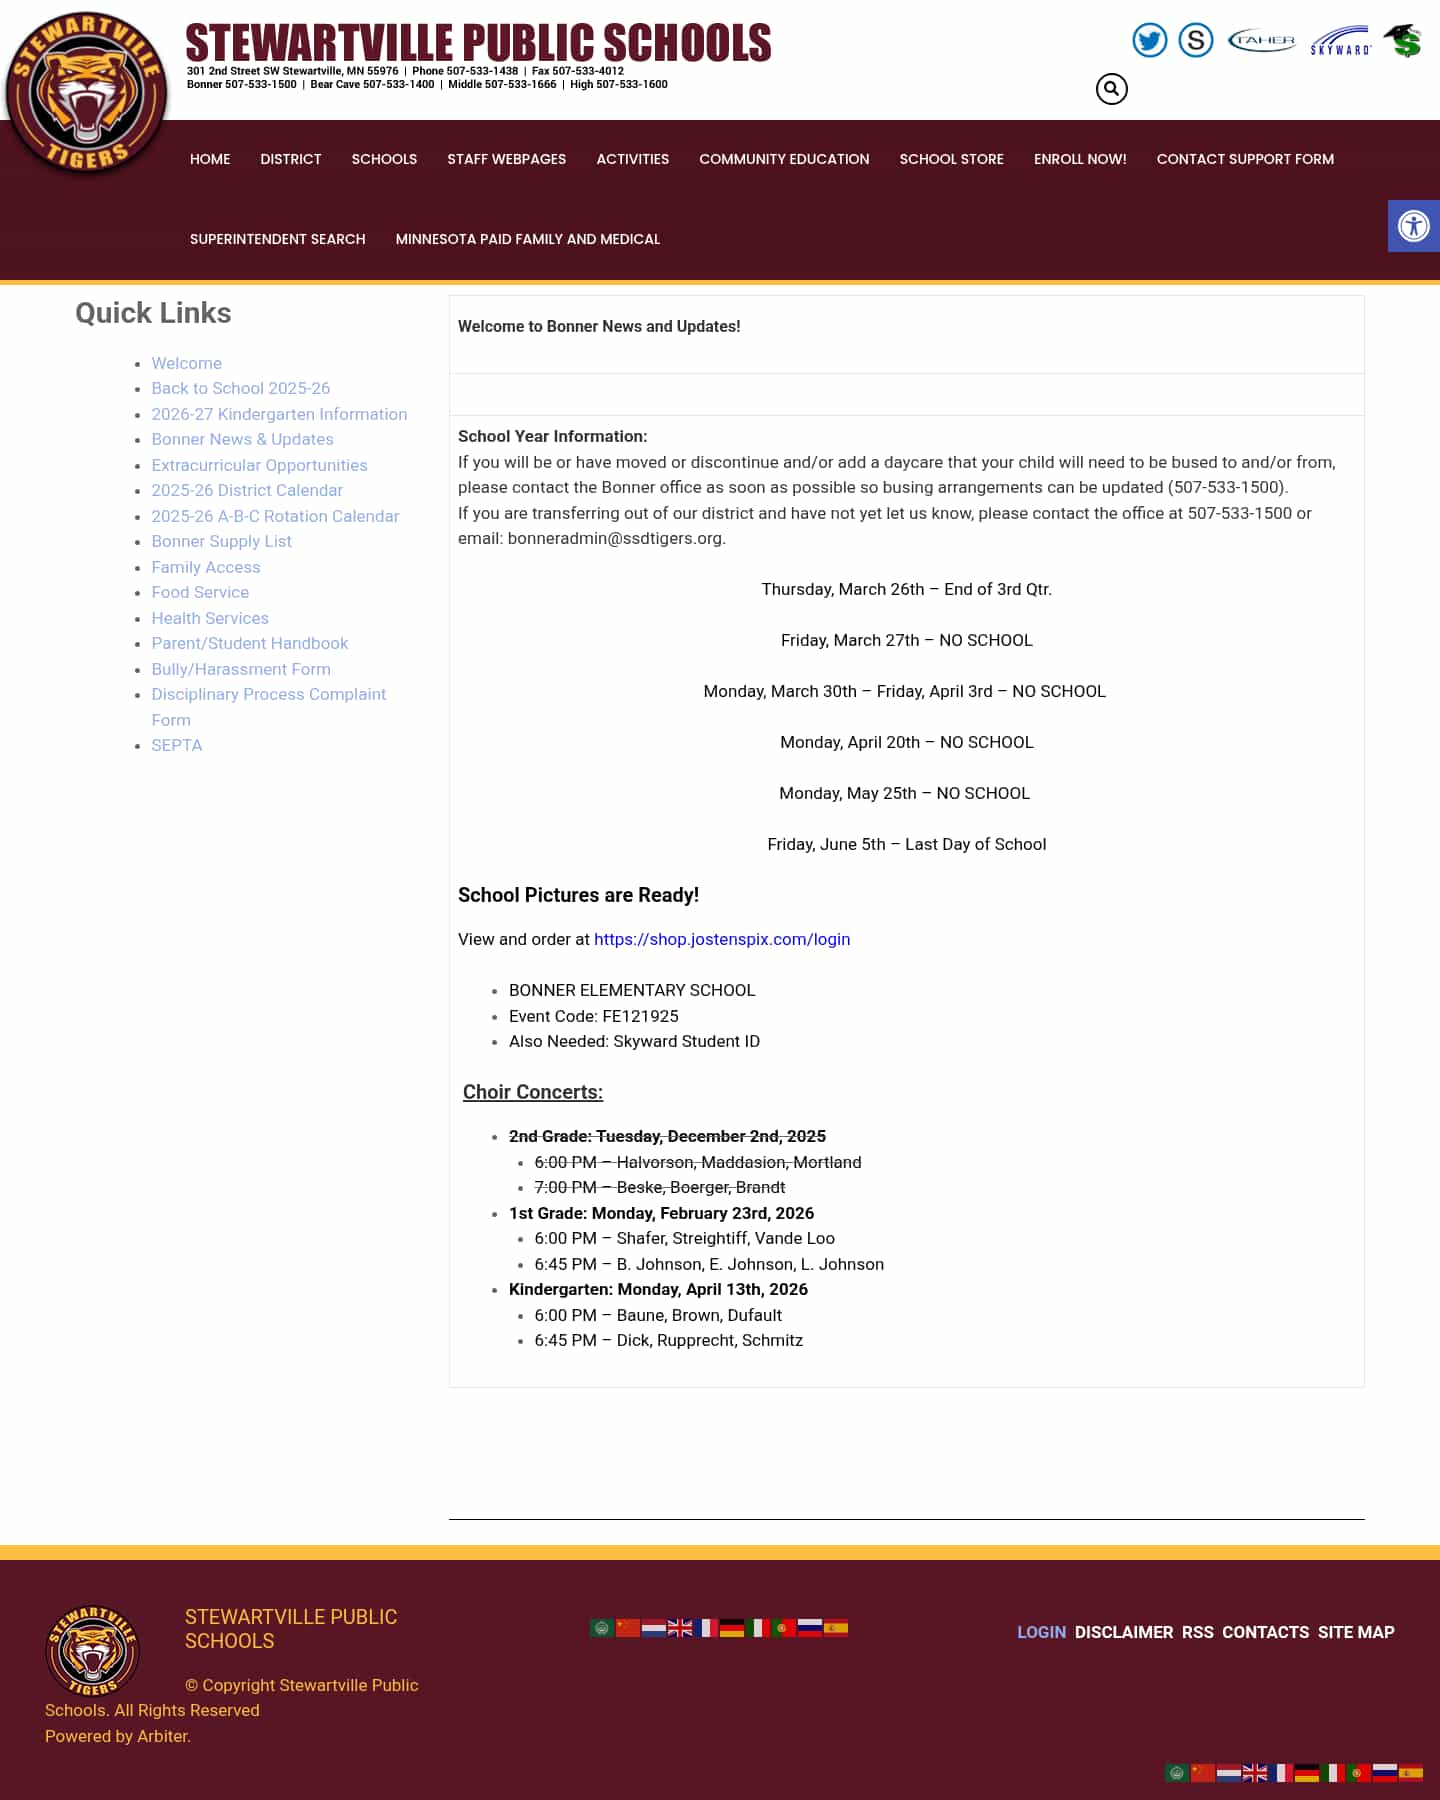The width and height of the screenshot is (1440, 1800).
Task: Follow the shop.jostenspix.com/login link
Action: pos(722,939)
